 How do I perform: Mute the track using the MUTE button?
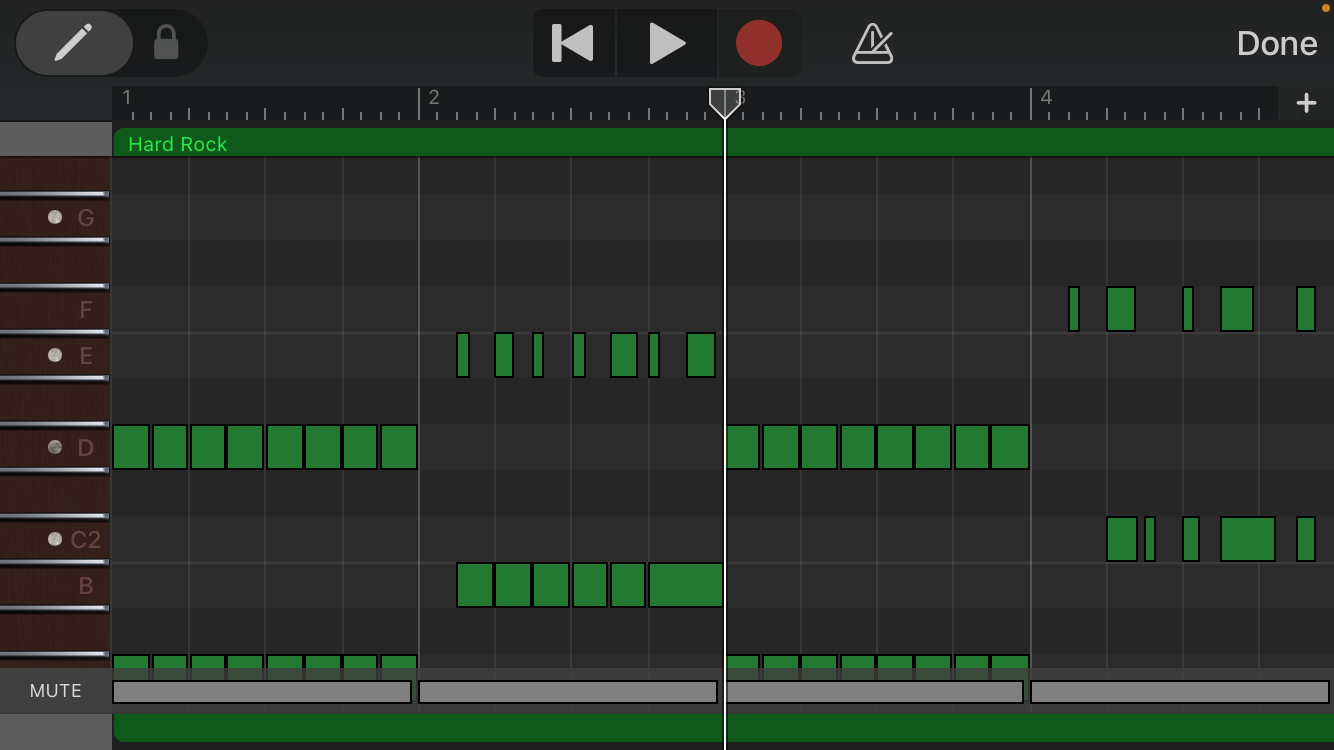coord(55,690)
